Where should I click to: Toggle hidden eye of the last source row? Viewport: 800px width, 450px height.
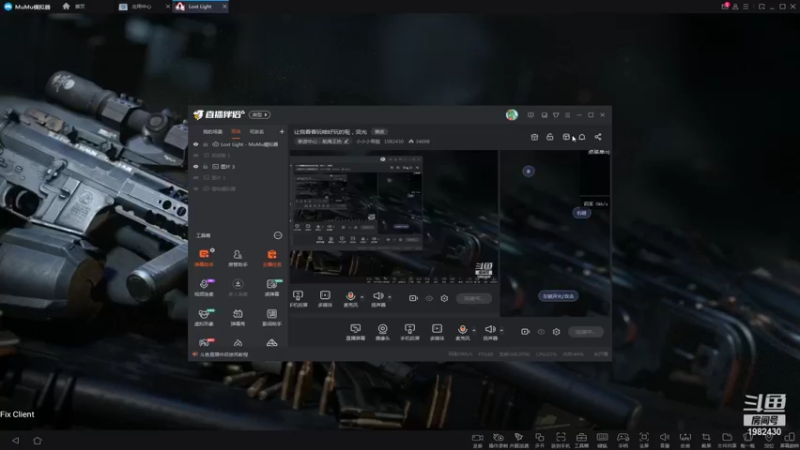pyautogui.click(x=196, y=189)
